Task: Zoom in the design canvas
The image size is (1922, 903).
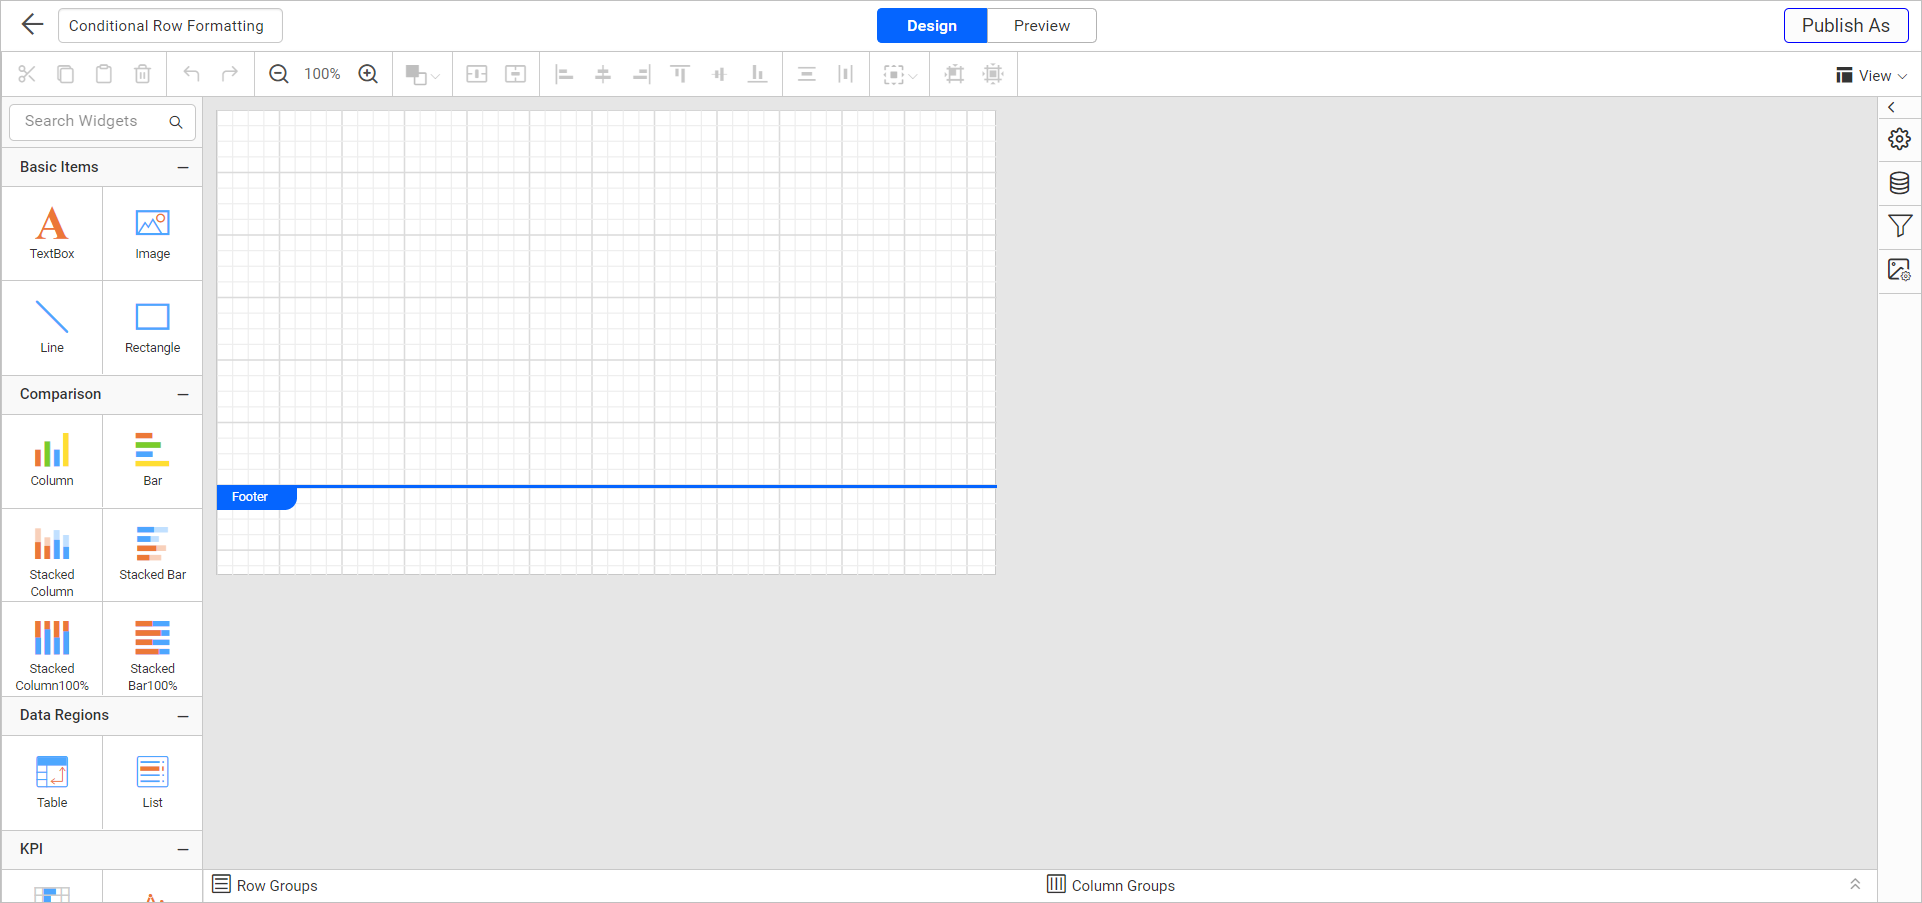Action: (x=368, y=74)
